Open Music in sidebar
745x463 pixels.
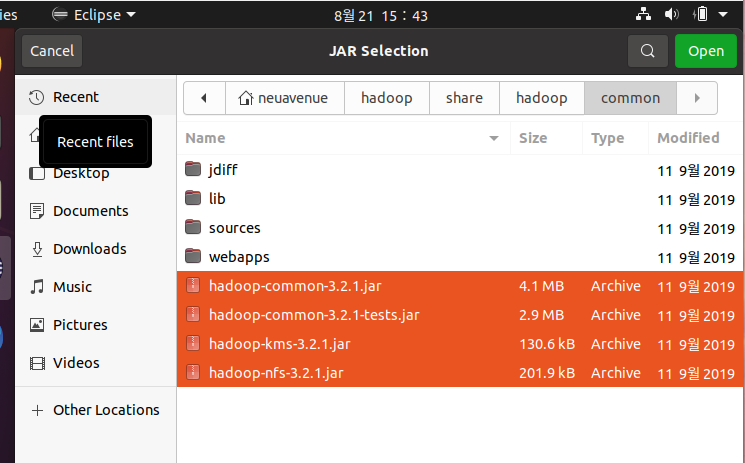tap(96, 287)
